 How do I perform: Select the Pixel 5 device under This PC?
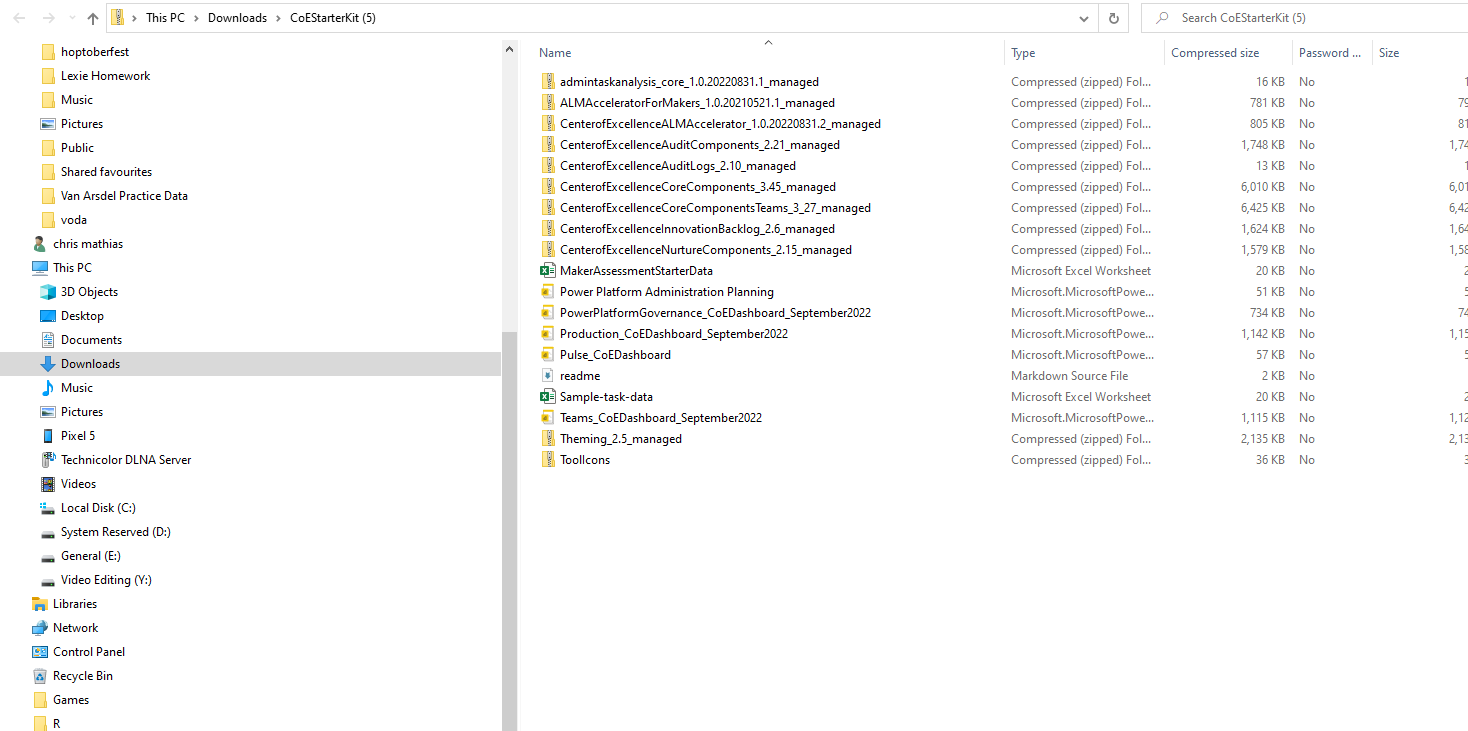point(76,435)
